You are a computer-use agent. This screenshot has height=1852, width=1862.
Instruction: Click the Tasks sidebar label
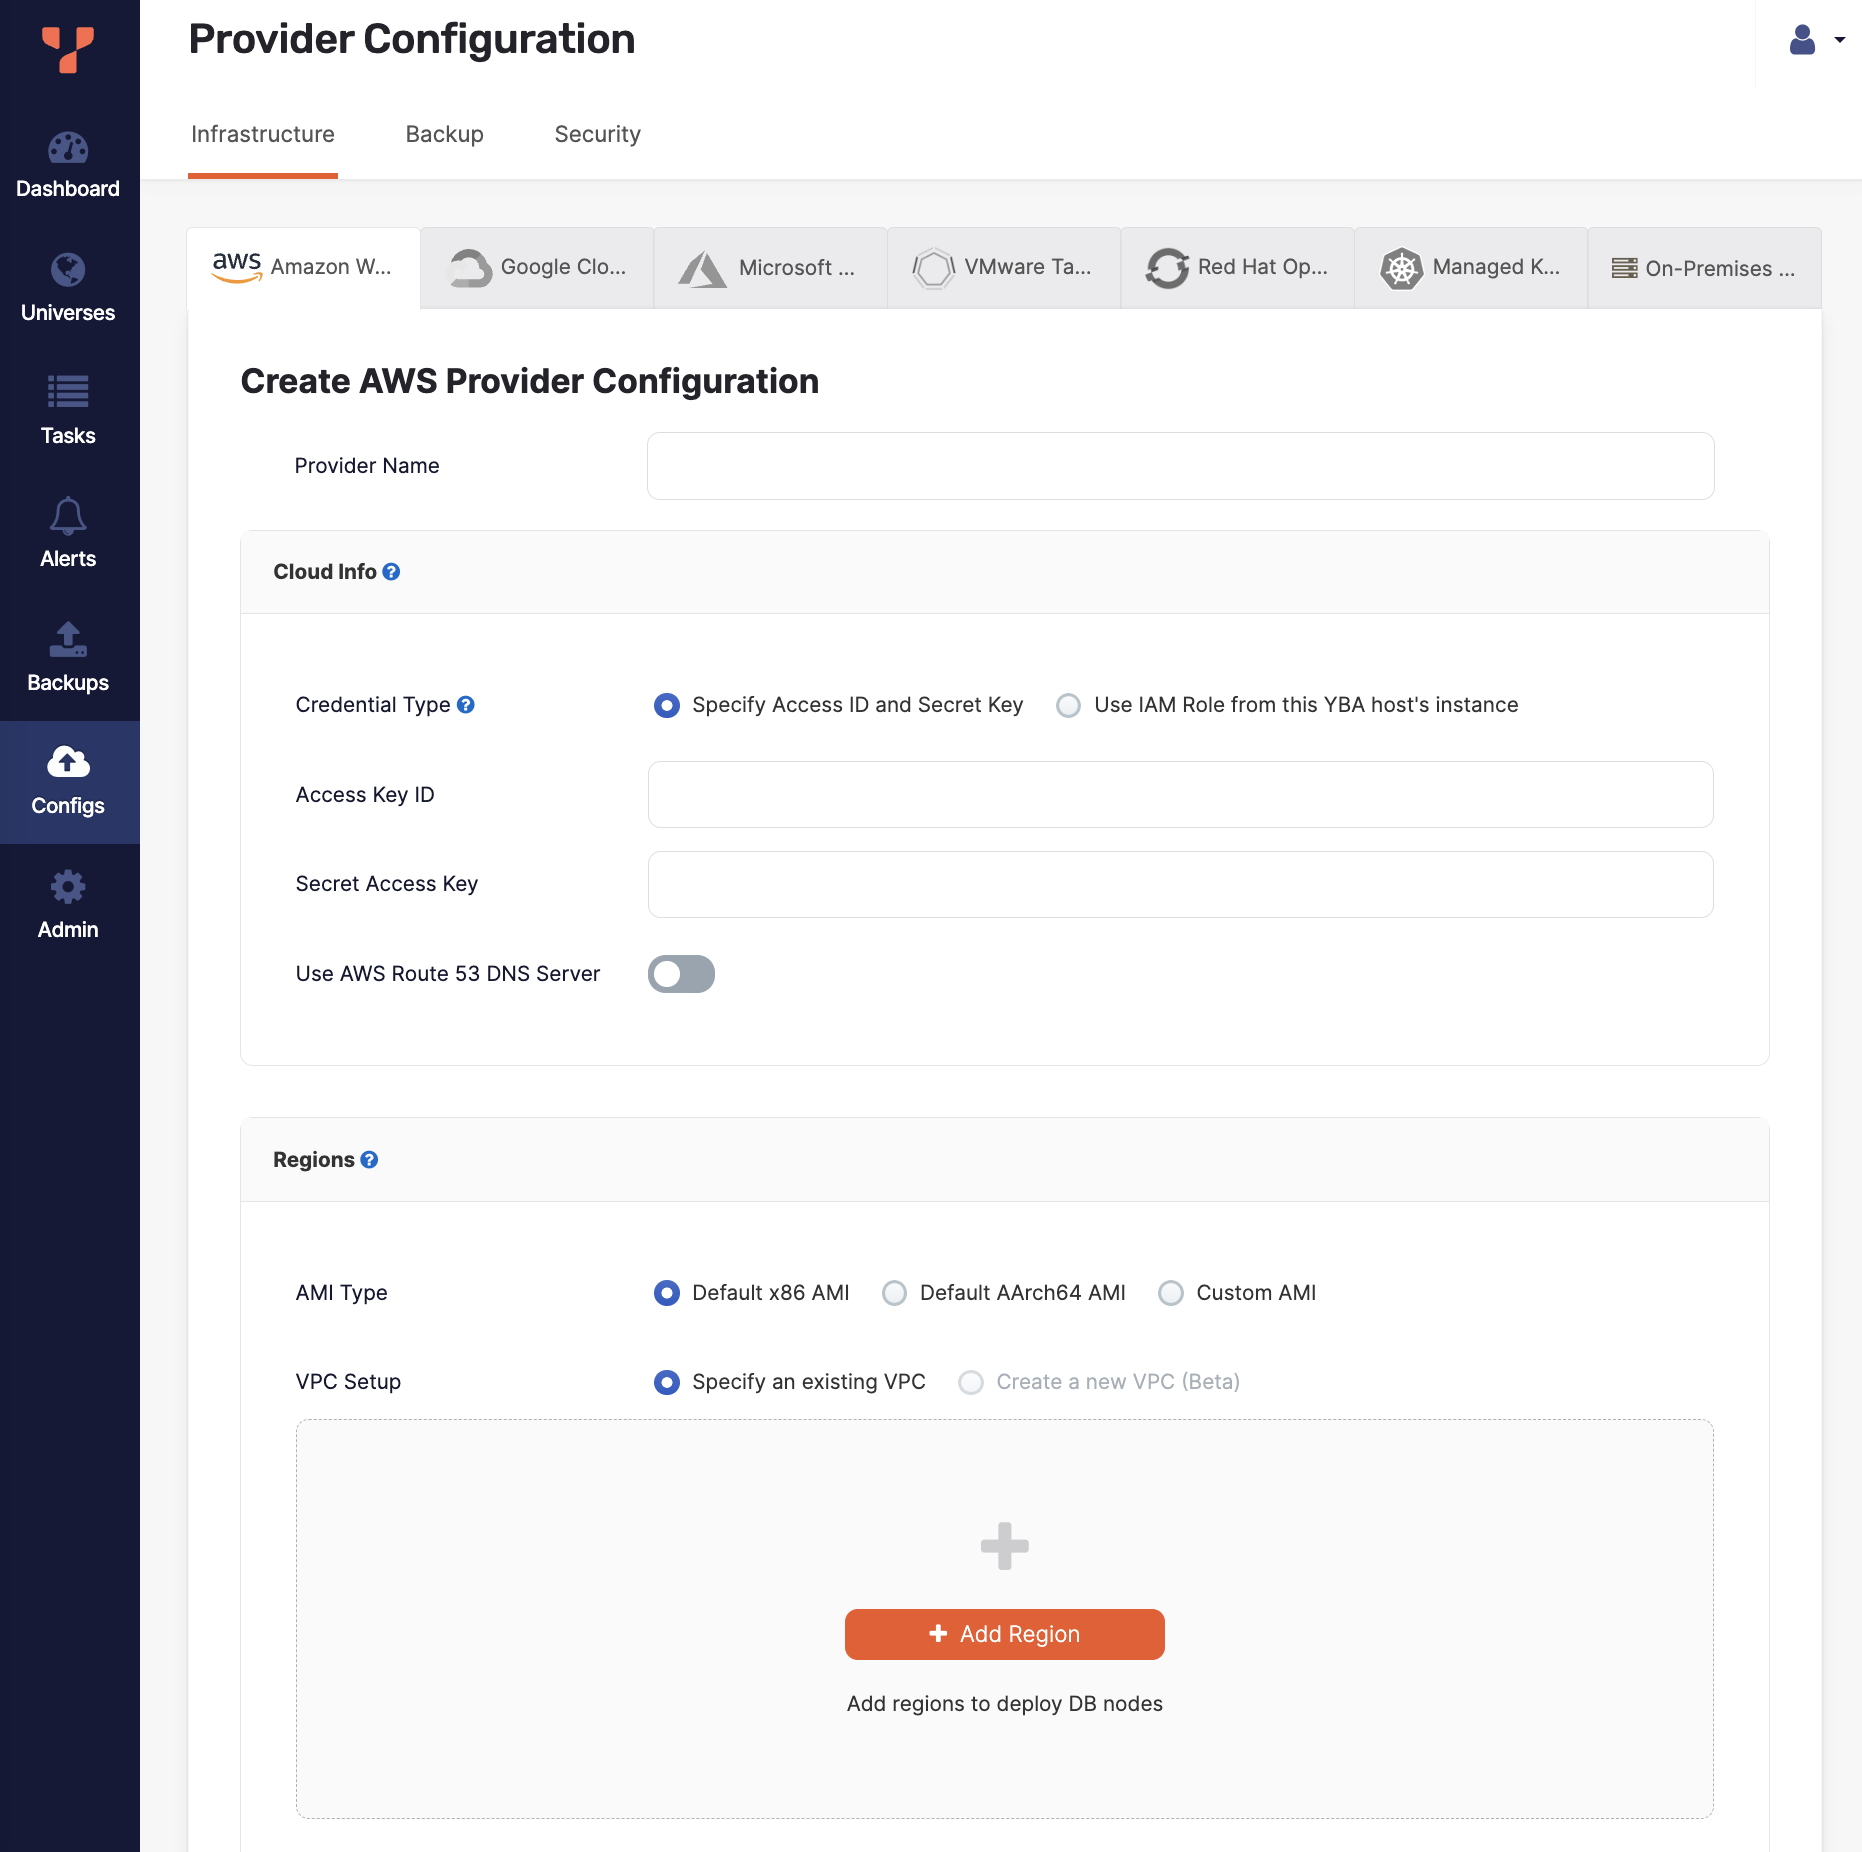(68, 436)
